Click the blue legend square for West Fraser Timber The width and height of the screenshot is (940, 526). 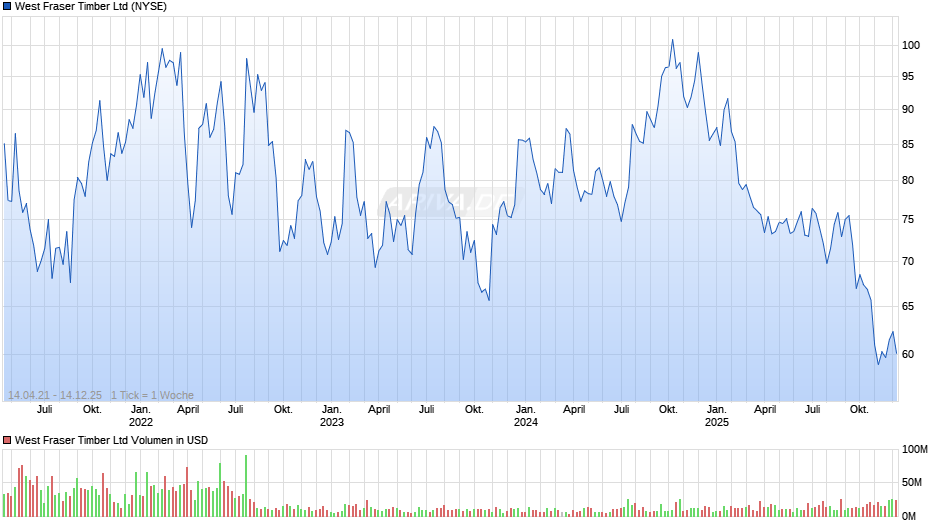7,7
